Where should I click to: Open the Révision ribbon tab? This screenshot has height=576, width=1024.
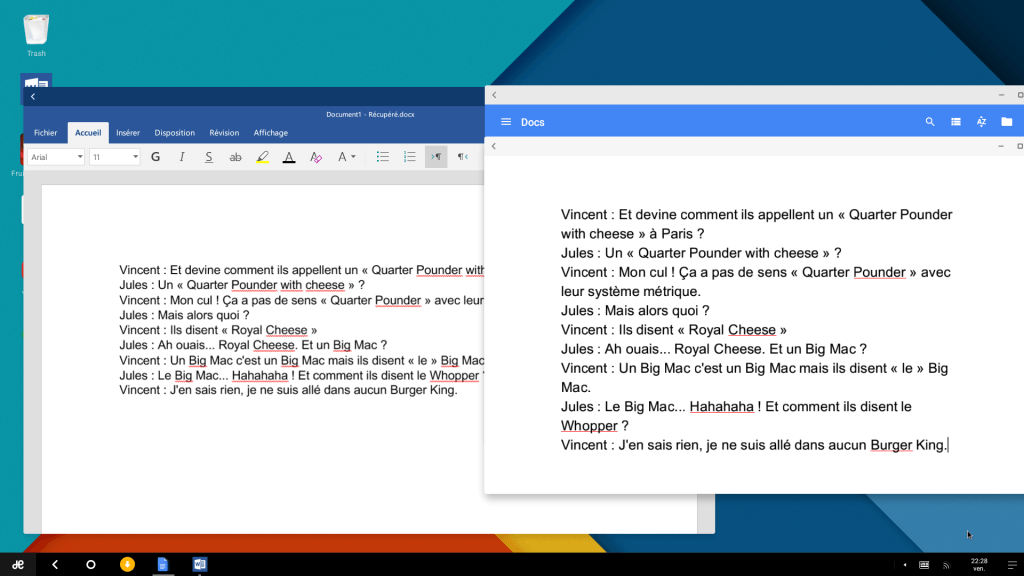click(x=224, y=133)
